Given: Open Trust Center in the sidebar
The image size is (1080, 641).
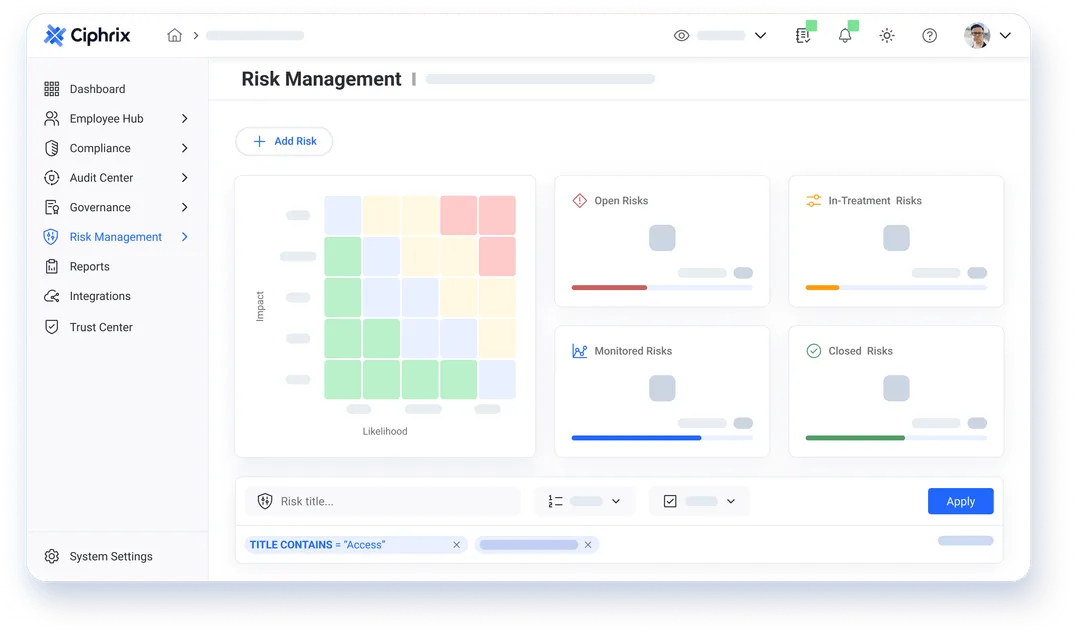Looking at the screenshot, I should point(101,327).
